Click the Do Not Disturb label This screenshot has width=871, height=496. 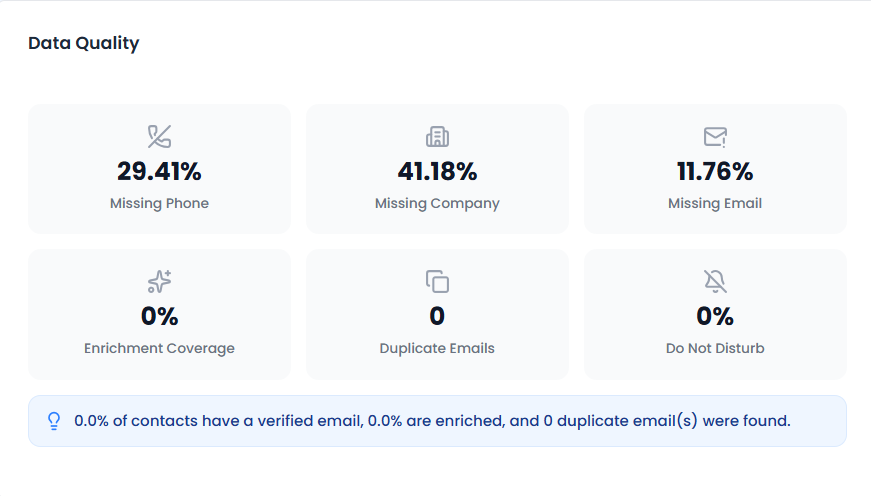click(715, 348)
